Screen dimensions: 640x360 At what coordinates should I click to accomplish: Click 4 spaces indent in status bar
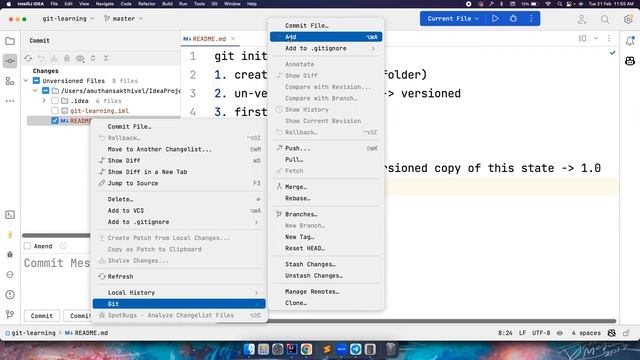point(586,333)
